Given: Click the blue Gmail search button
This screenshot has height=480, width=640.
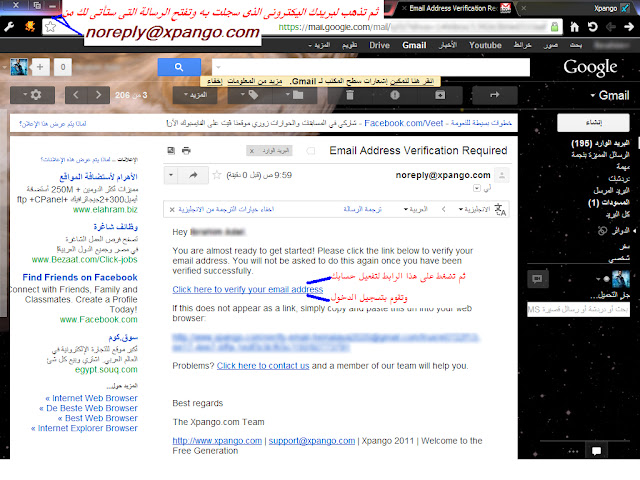Looking at the screenshot, I should pyautogui.click(x=179, y=67).
